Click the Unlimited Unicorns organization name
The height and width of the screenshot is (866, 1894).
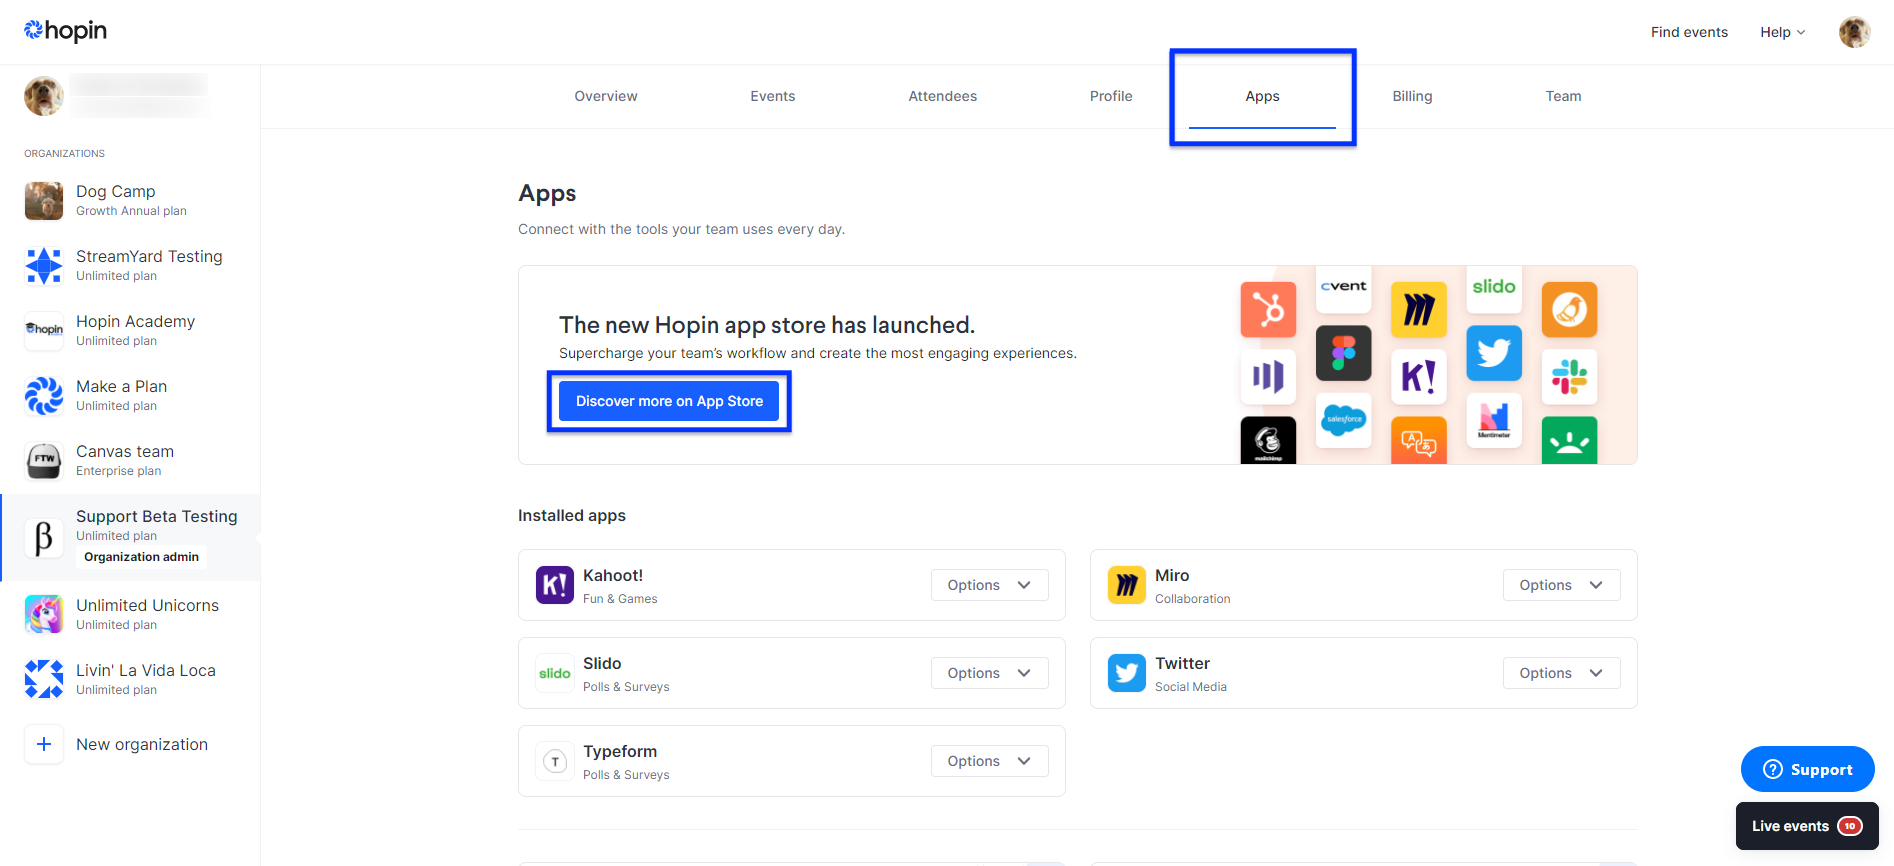coord(147,605)
